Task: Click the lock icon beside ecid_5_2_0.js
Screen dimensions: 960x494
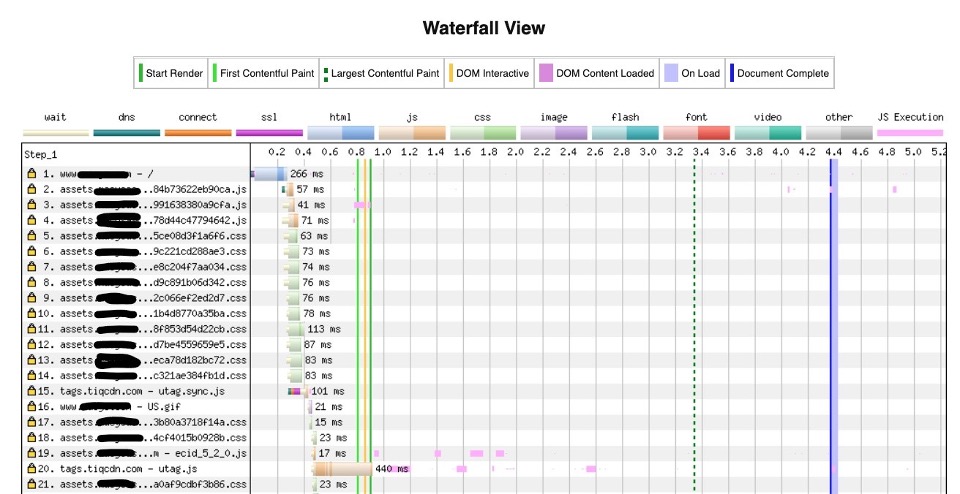Action: point(32,453)
